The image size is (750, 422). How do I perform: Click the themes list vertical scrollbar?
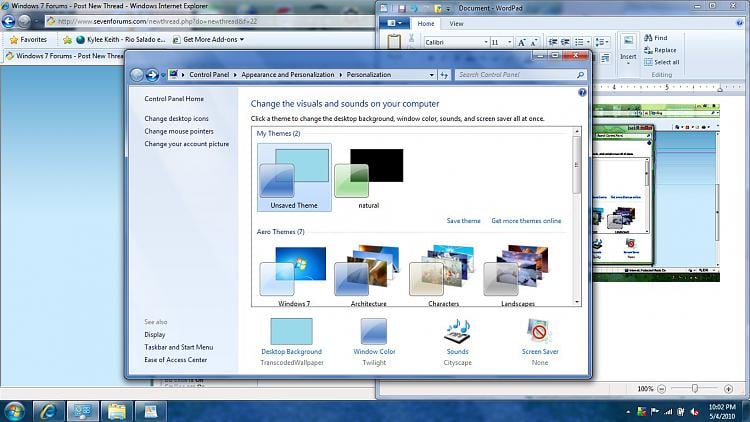(x=577, y=216)
